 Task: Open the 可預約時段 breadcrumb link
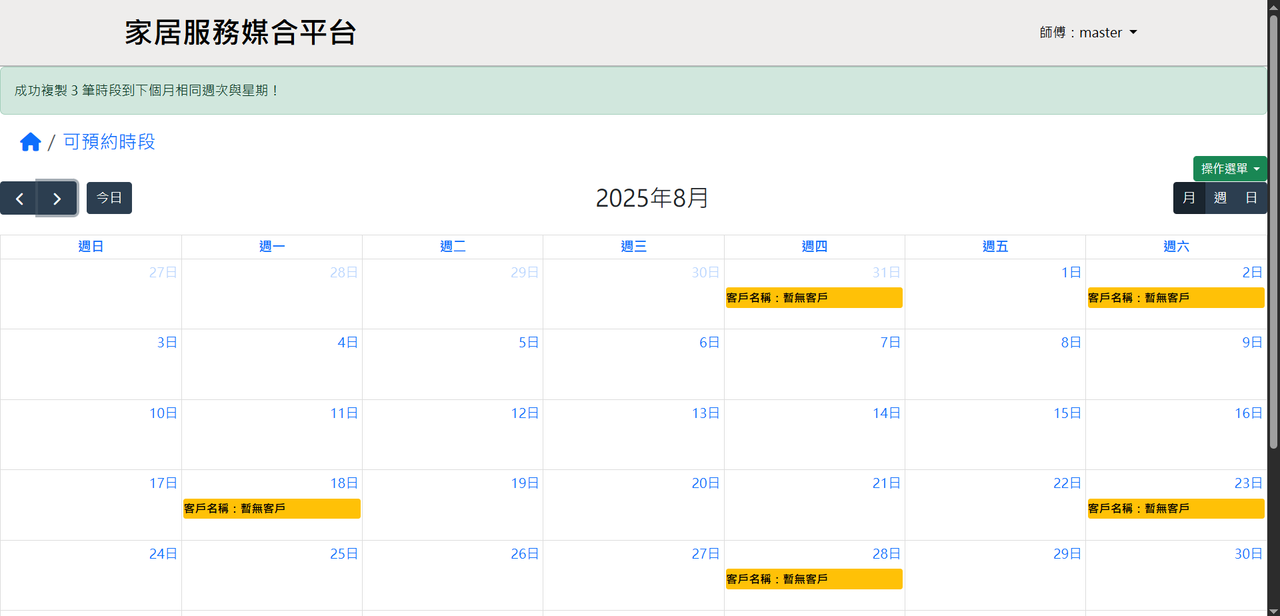(x=109, y=142)
